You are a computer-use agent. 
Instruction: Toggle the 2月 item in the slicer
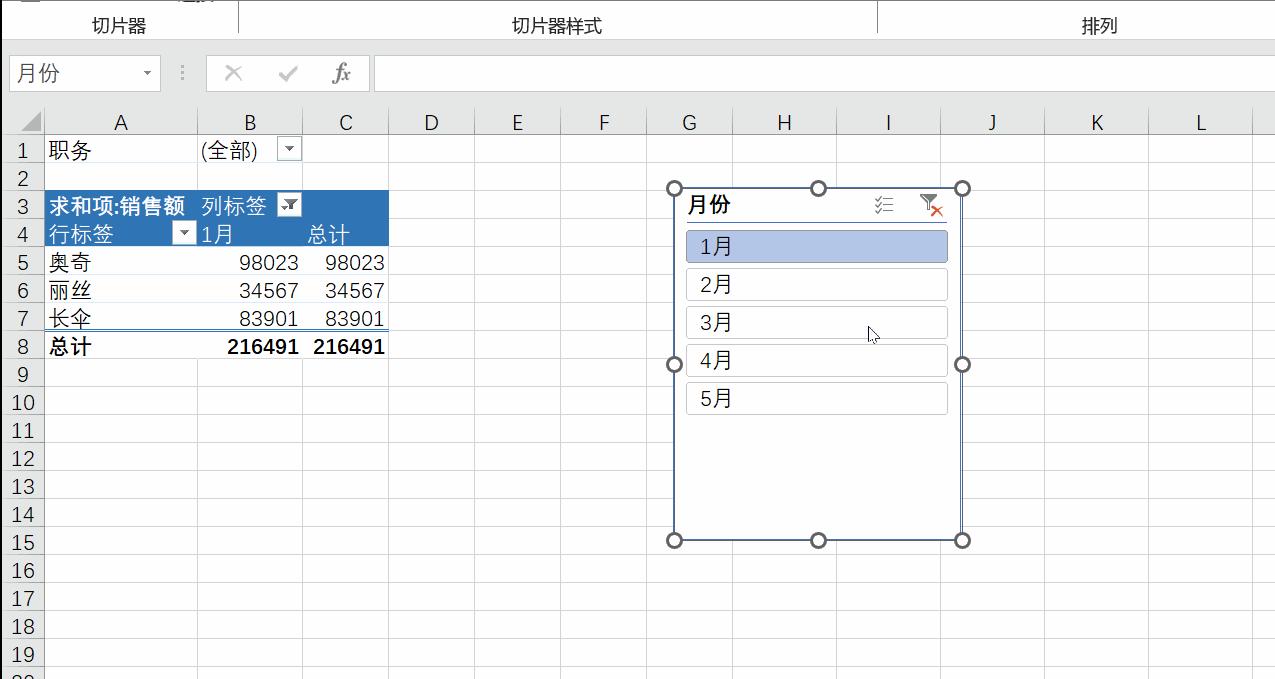816,284
